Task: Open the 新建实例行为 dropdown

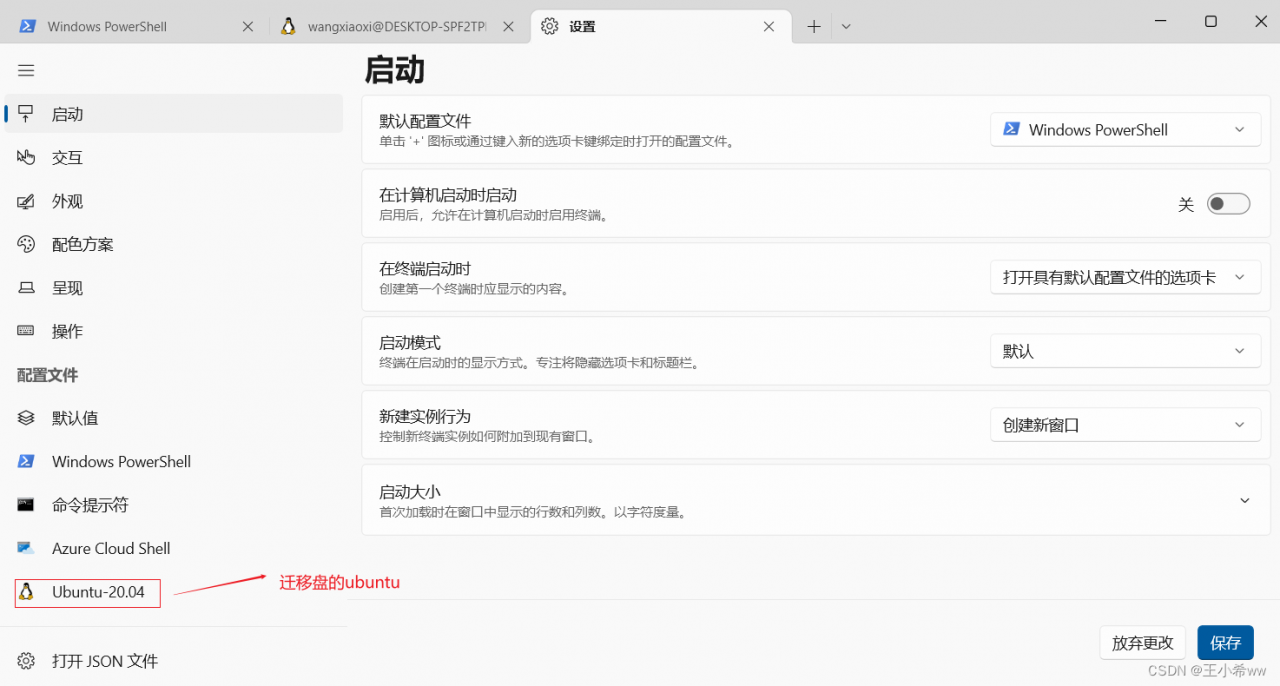Action: tap(1125, 424)
